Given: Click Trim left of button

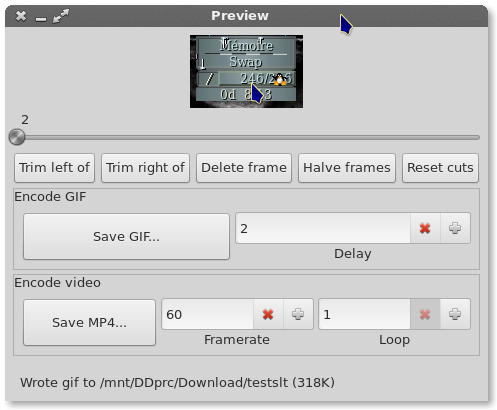Looking at the screenshot, I should coord(54,168).
